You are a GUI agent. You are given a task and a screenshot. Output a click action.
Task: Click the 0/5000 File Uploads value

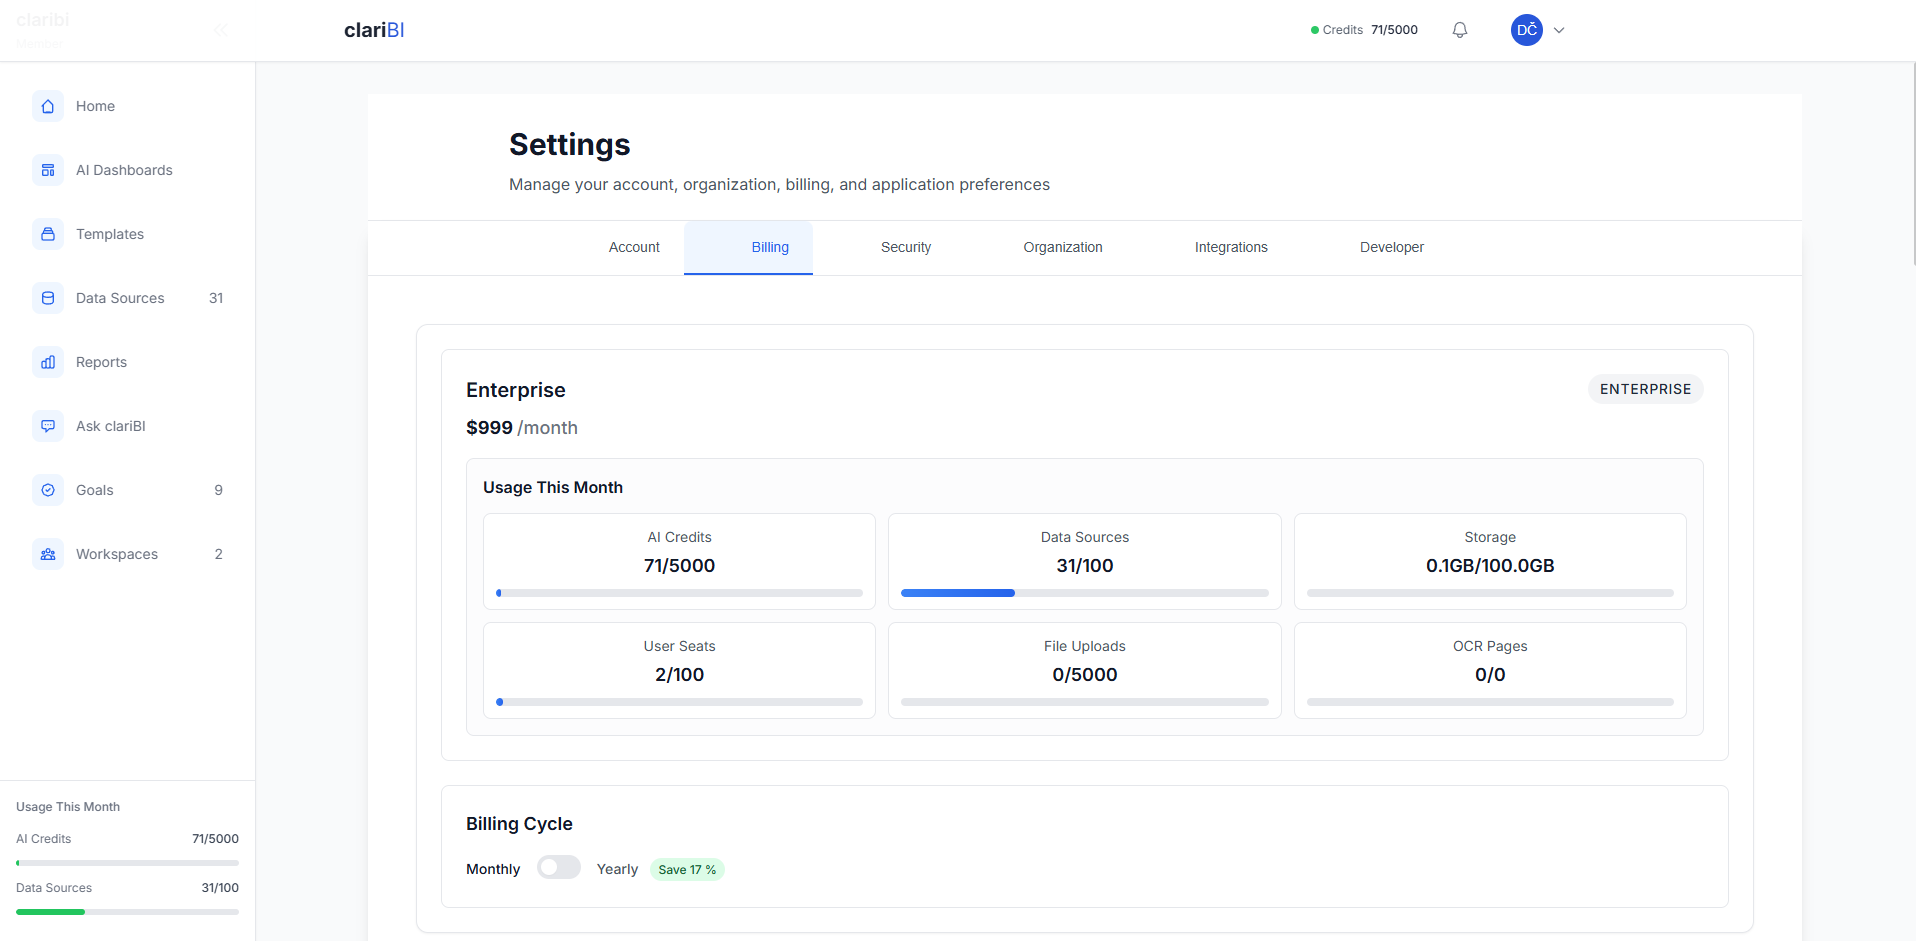click(x=1084, y=675)
